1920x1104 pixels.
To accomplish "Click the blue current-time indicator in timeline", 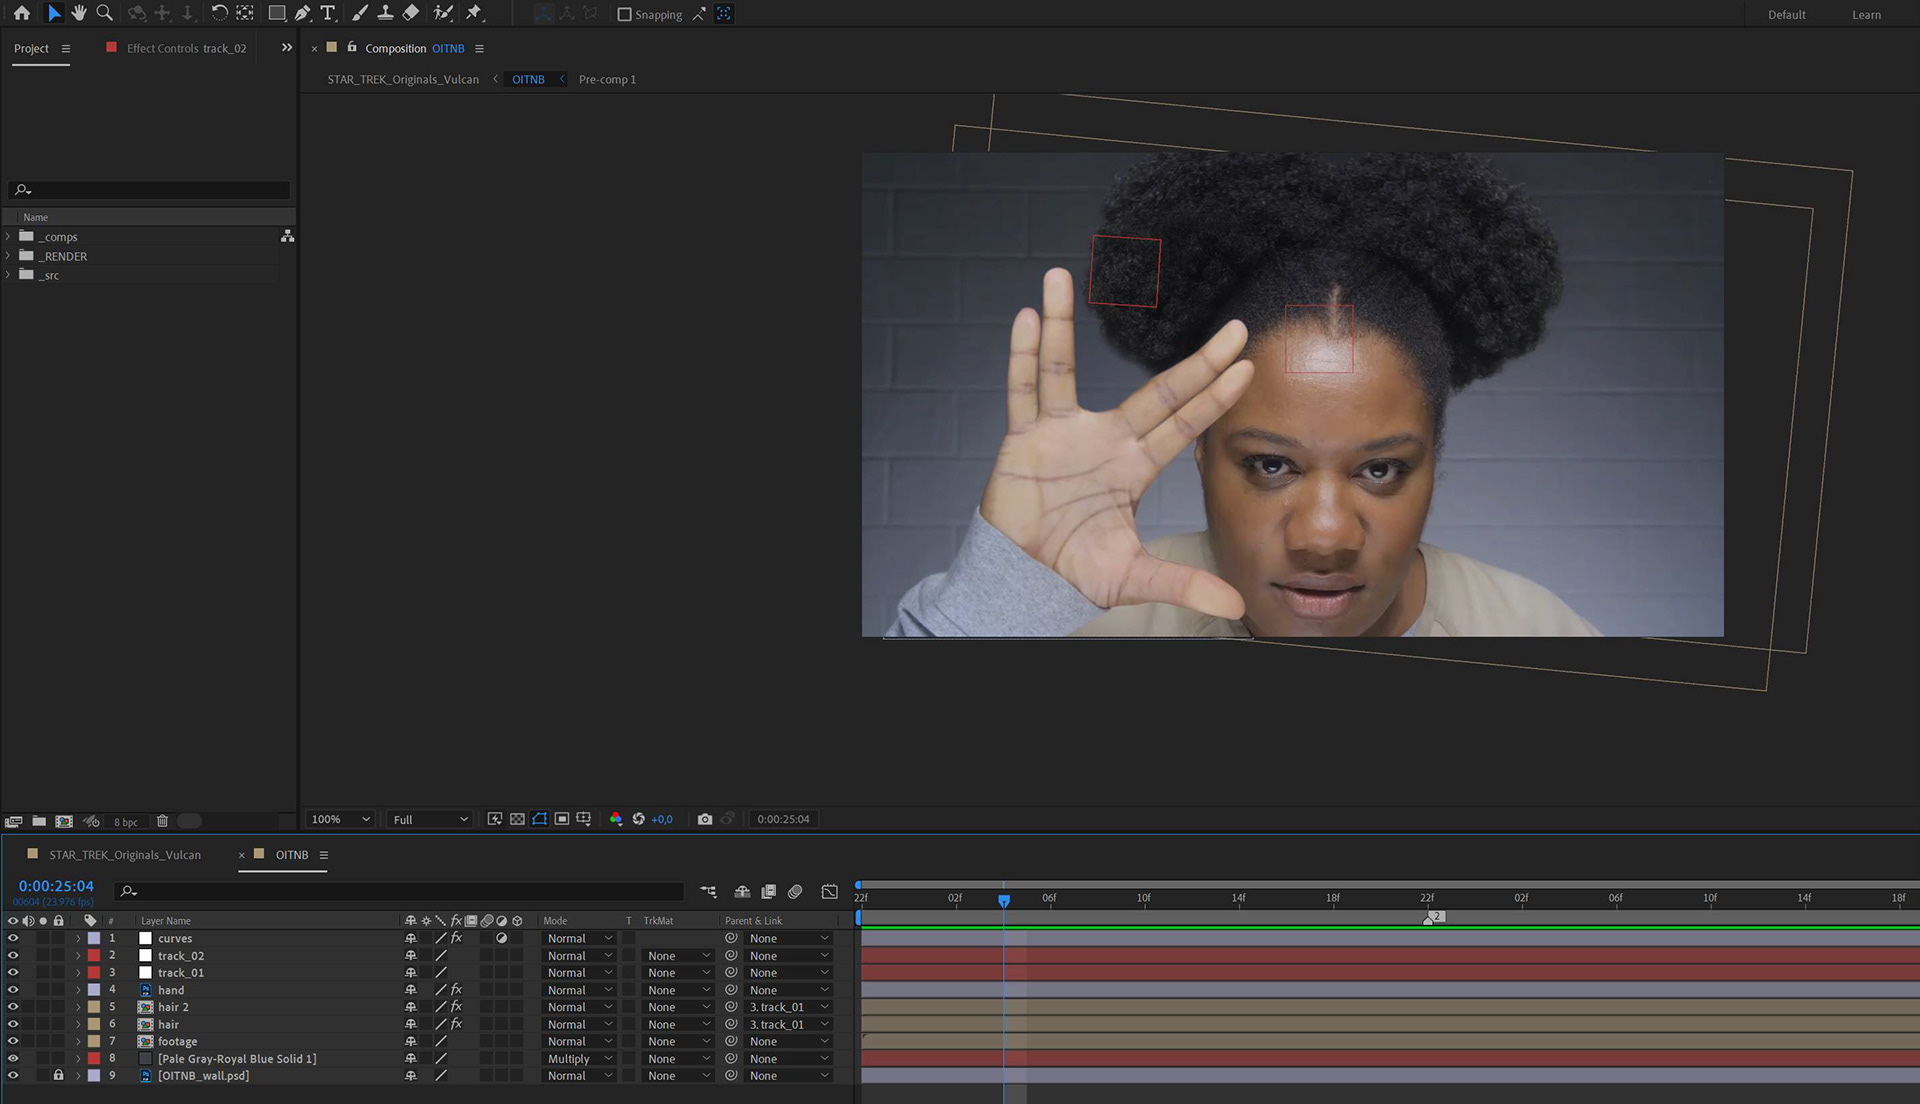I will tap(1004, 900).
